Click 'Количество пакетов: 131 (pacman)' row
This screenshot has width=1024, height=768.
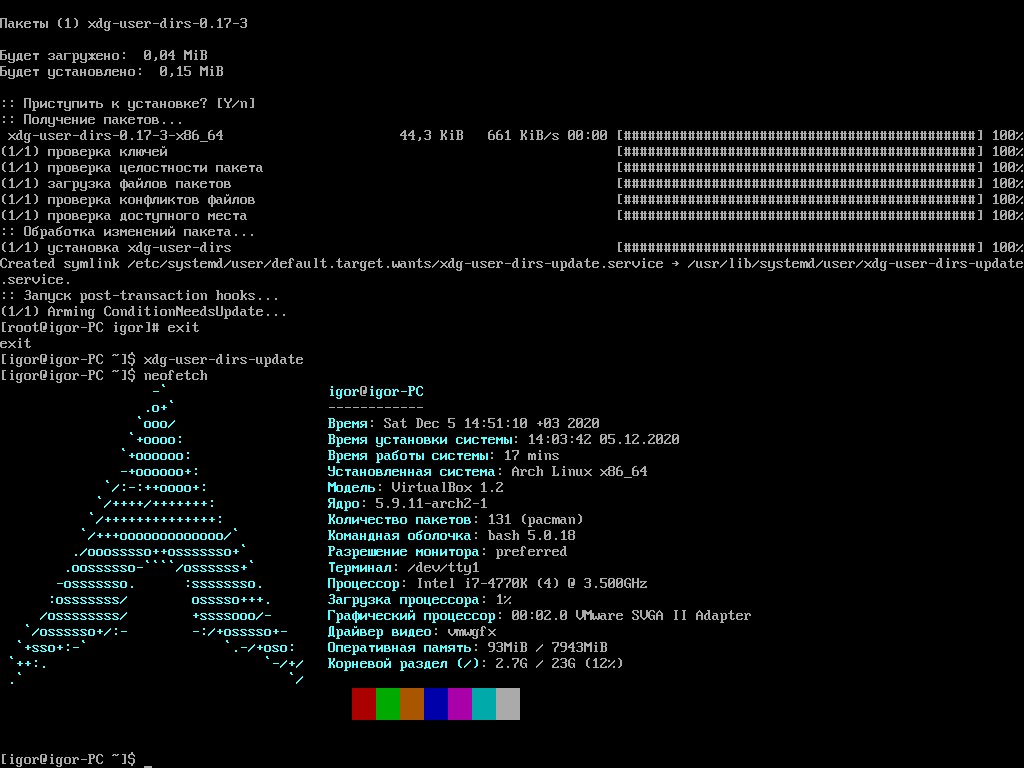click(x=456, y=519)
